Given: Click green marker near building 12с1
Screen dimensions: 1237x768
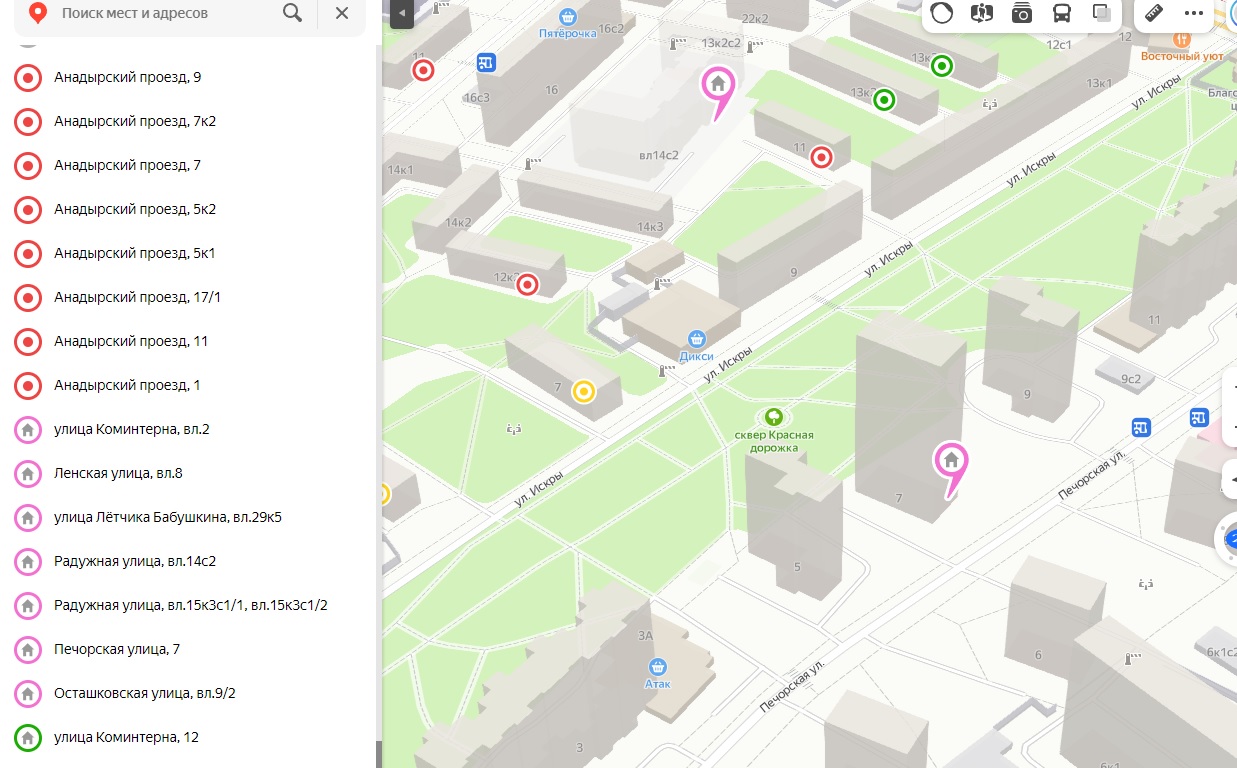Looking at the screenshot, I should point(941,67).
